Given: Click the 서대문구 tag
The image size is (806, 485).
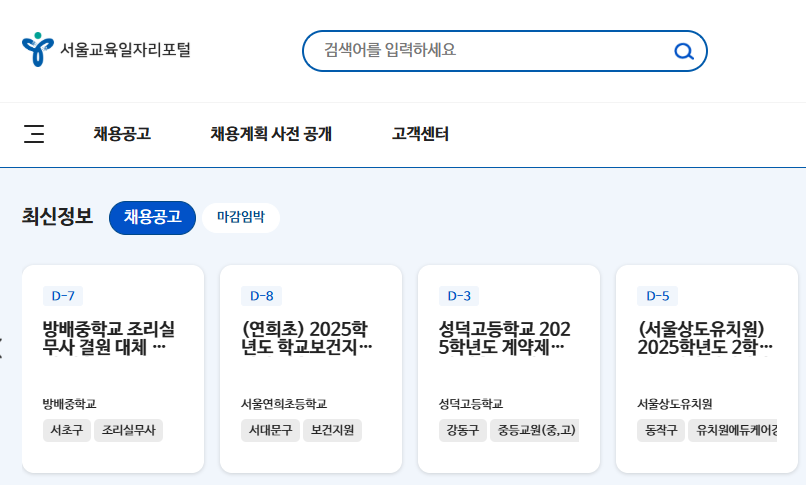Looking at the screenshot, I should coord(270,431).
